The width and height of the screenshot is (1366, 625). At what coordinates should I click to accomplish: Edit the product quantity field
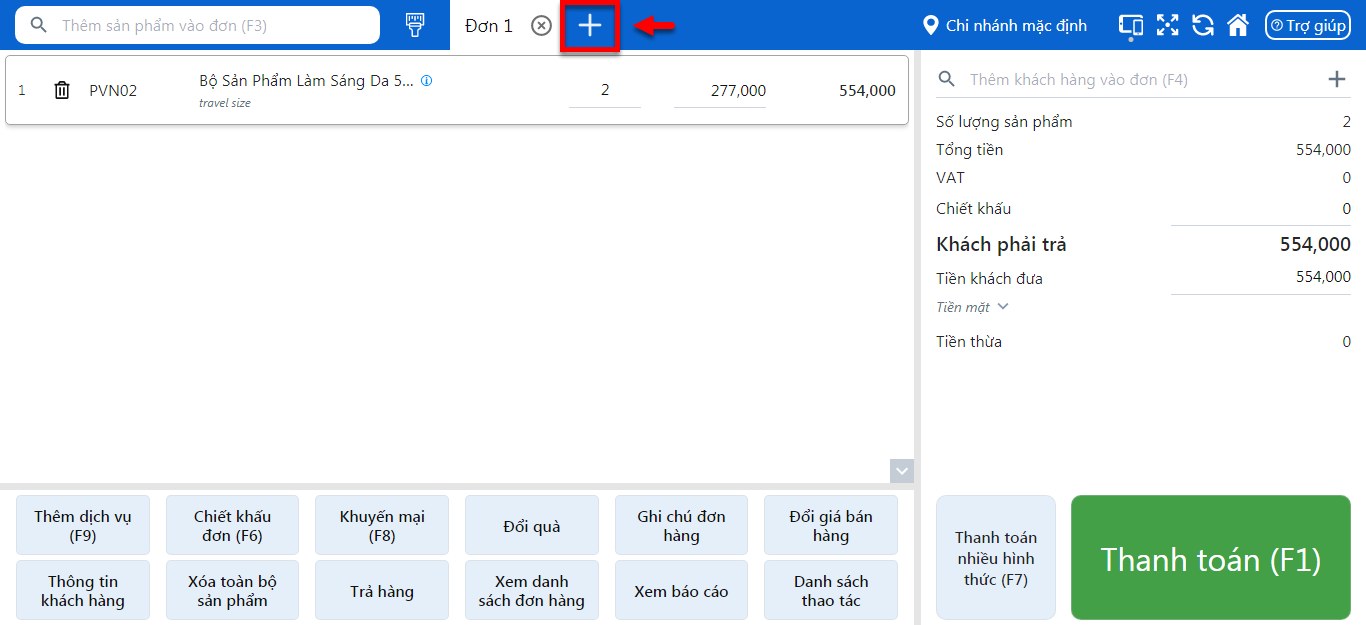coord(605,91)
